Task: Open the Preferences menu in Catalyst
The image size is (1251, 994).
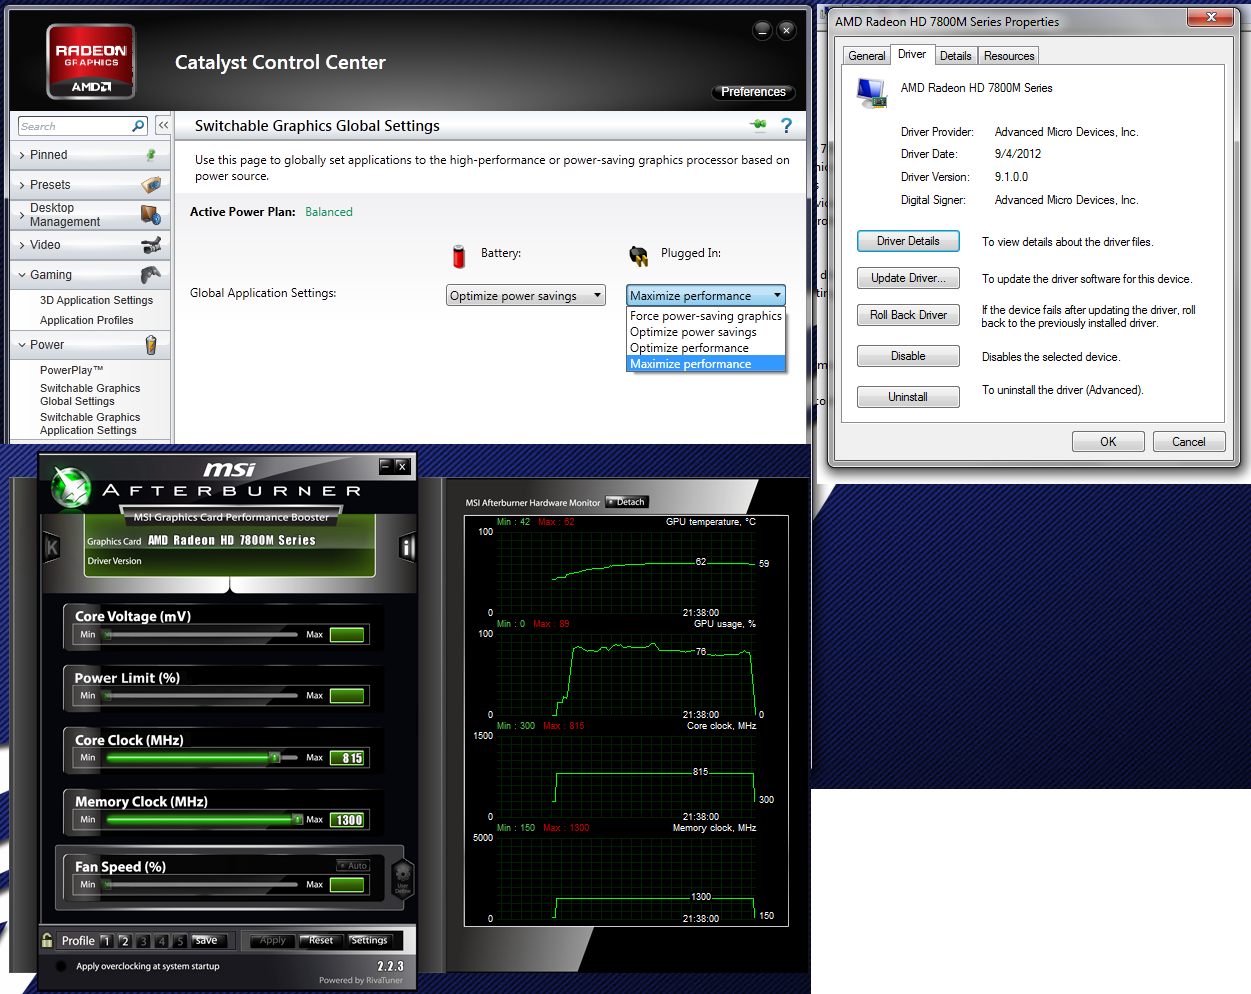Action: pos(754,92)
